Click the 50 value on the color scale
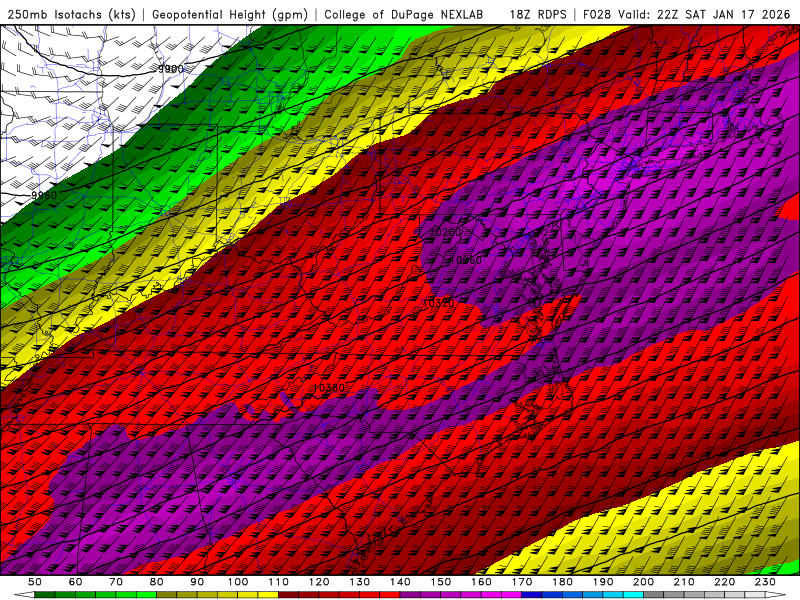This screenshot has width=800, height=600. coord(35,582)
